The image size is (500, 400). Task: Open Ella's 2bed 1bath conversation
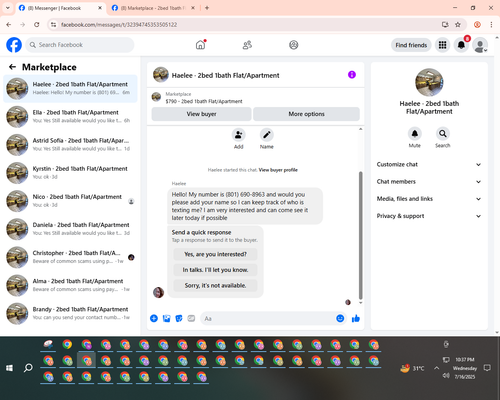(70, 117)
